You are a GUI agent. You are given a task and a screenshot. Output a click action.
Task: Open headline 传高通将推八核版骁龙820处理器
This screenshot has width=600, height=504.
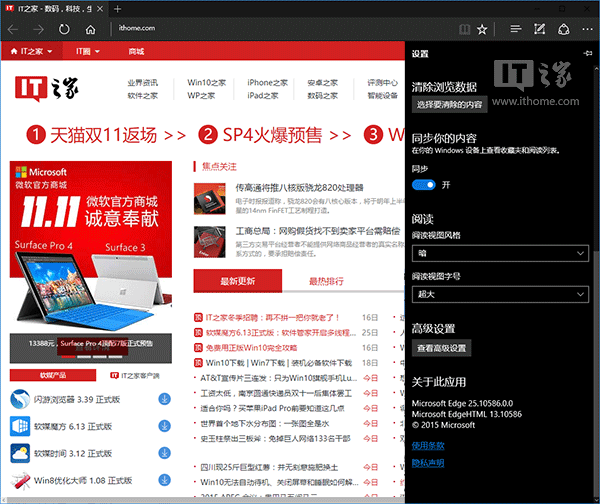(299, 188)
